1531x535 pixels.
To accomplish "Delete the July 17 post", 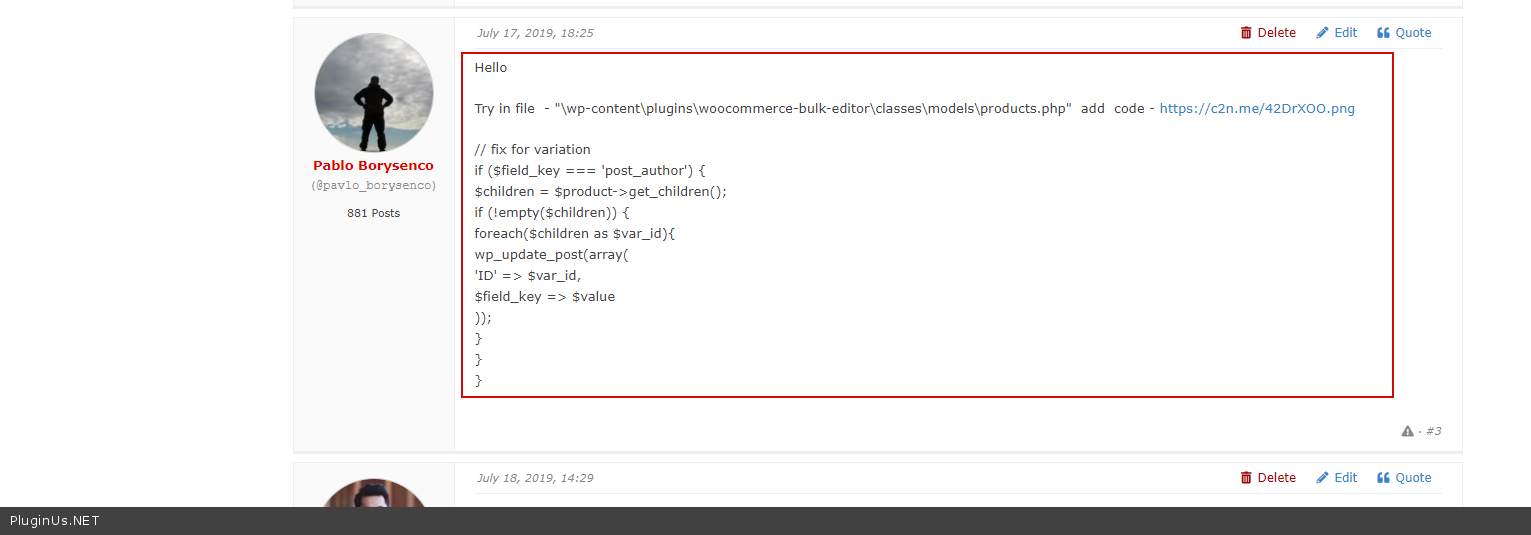I will pyautogui.click(x=1268, y=33).
